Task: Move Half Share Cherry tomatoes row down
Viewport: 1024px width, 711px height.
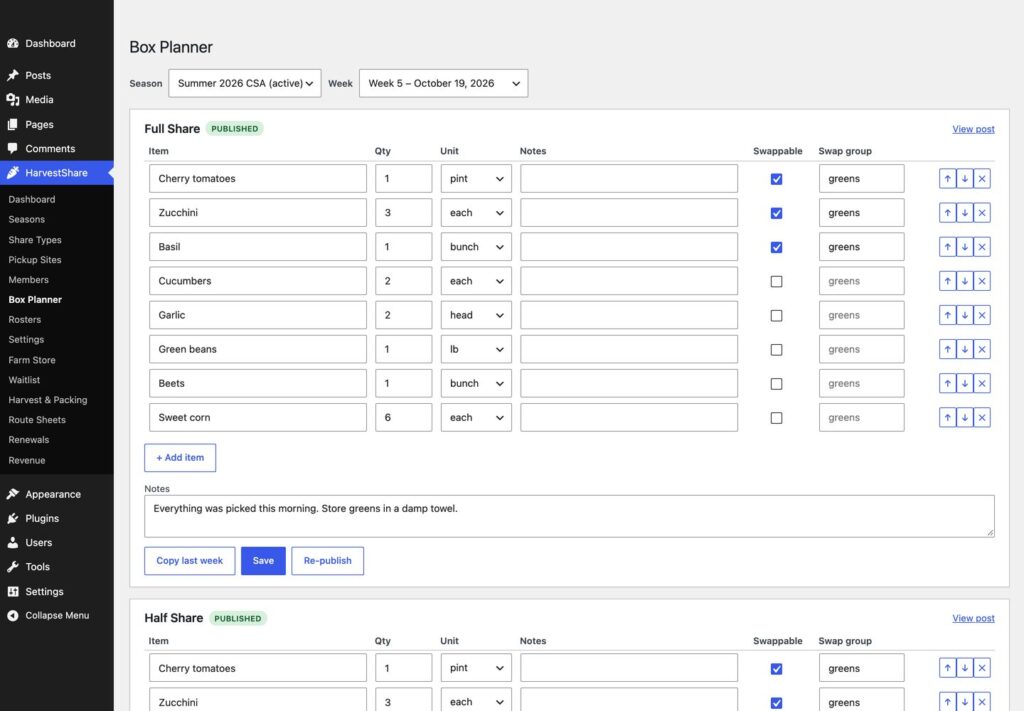Action: [x=965, y=668]
